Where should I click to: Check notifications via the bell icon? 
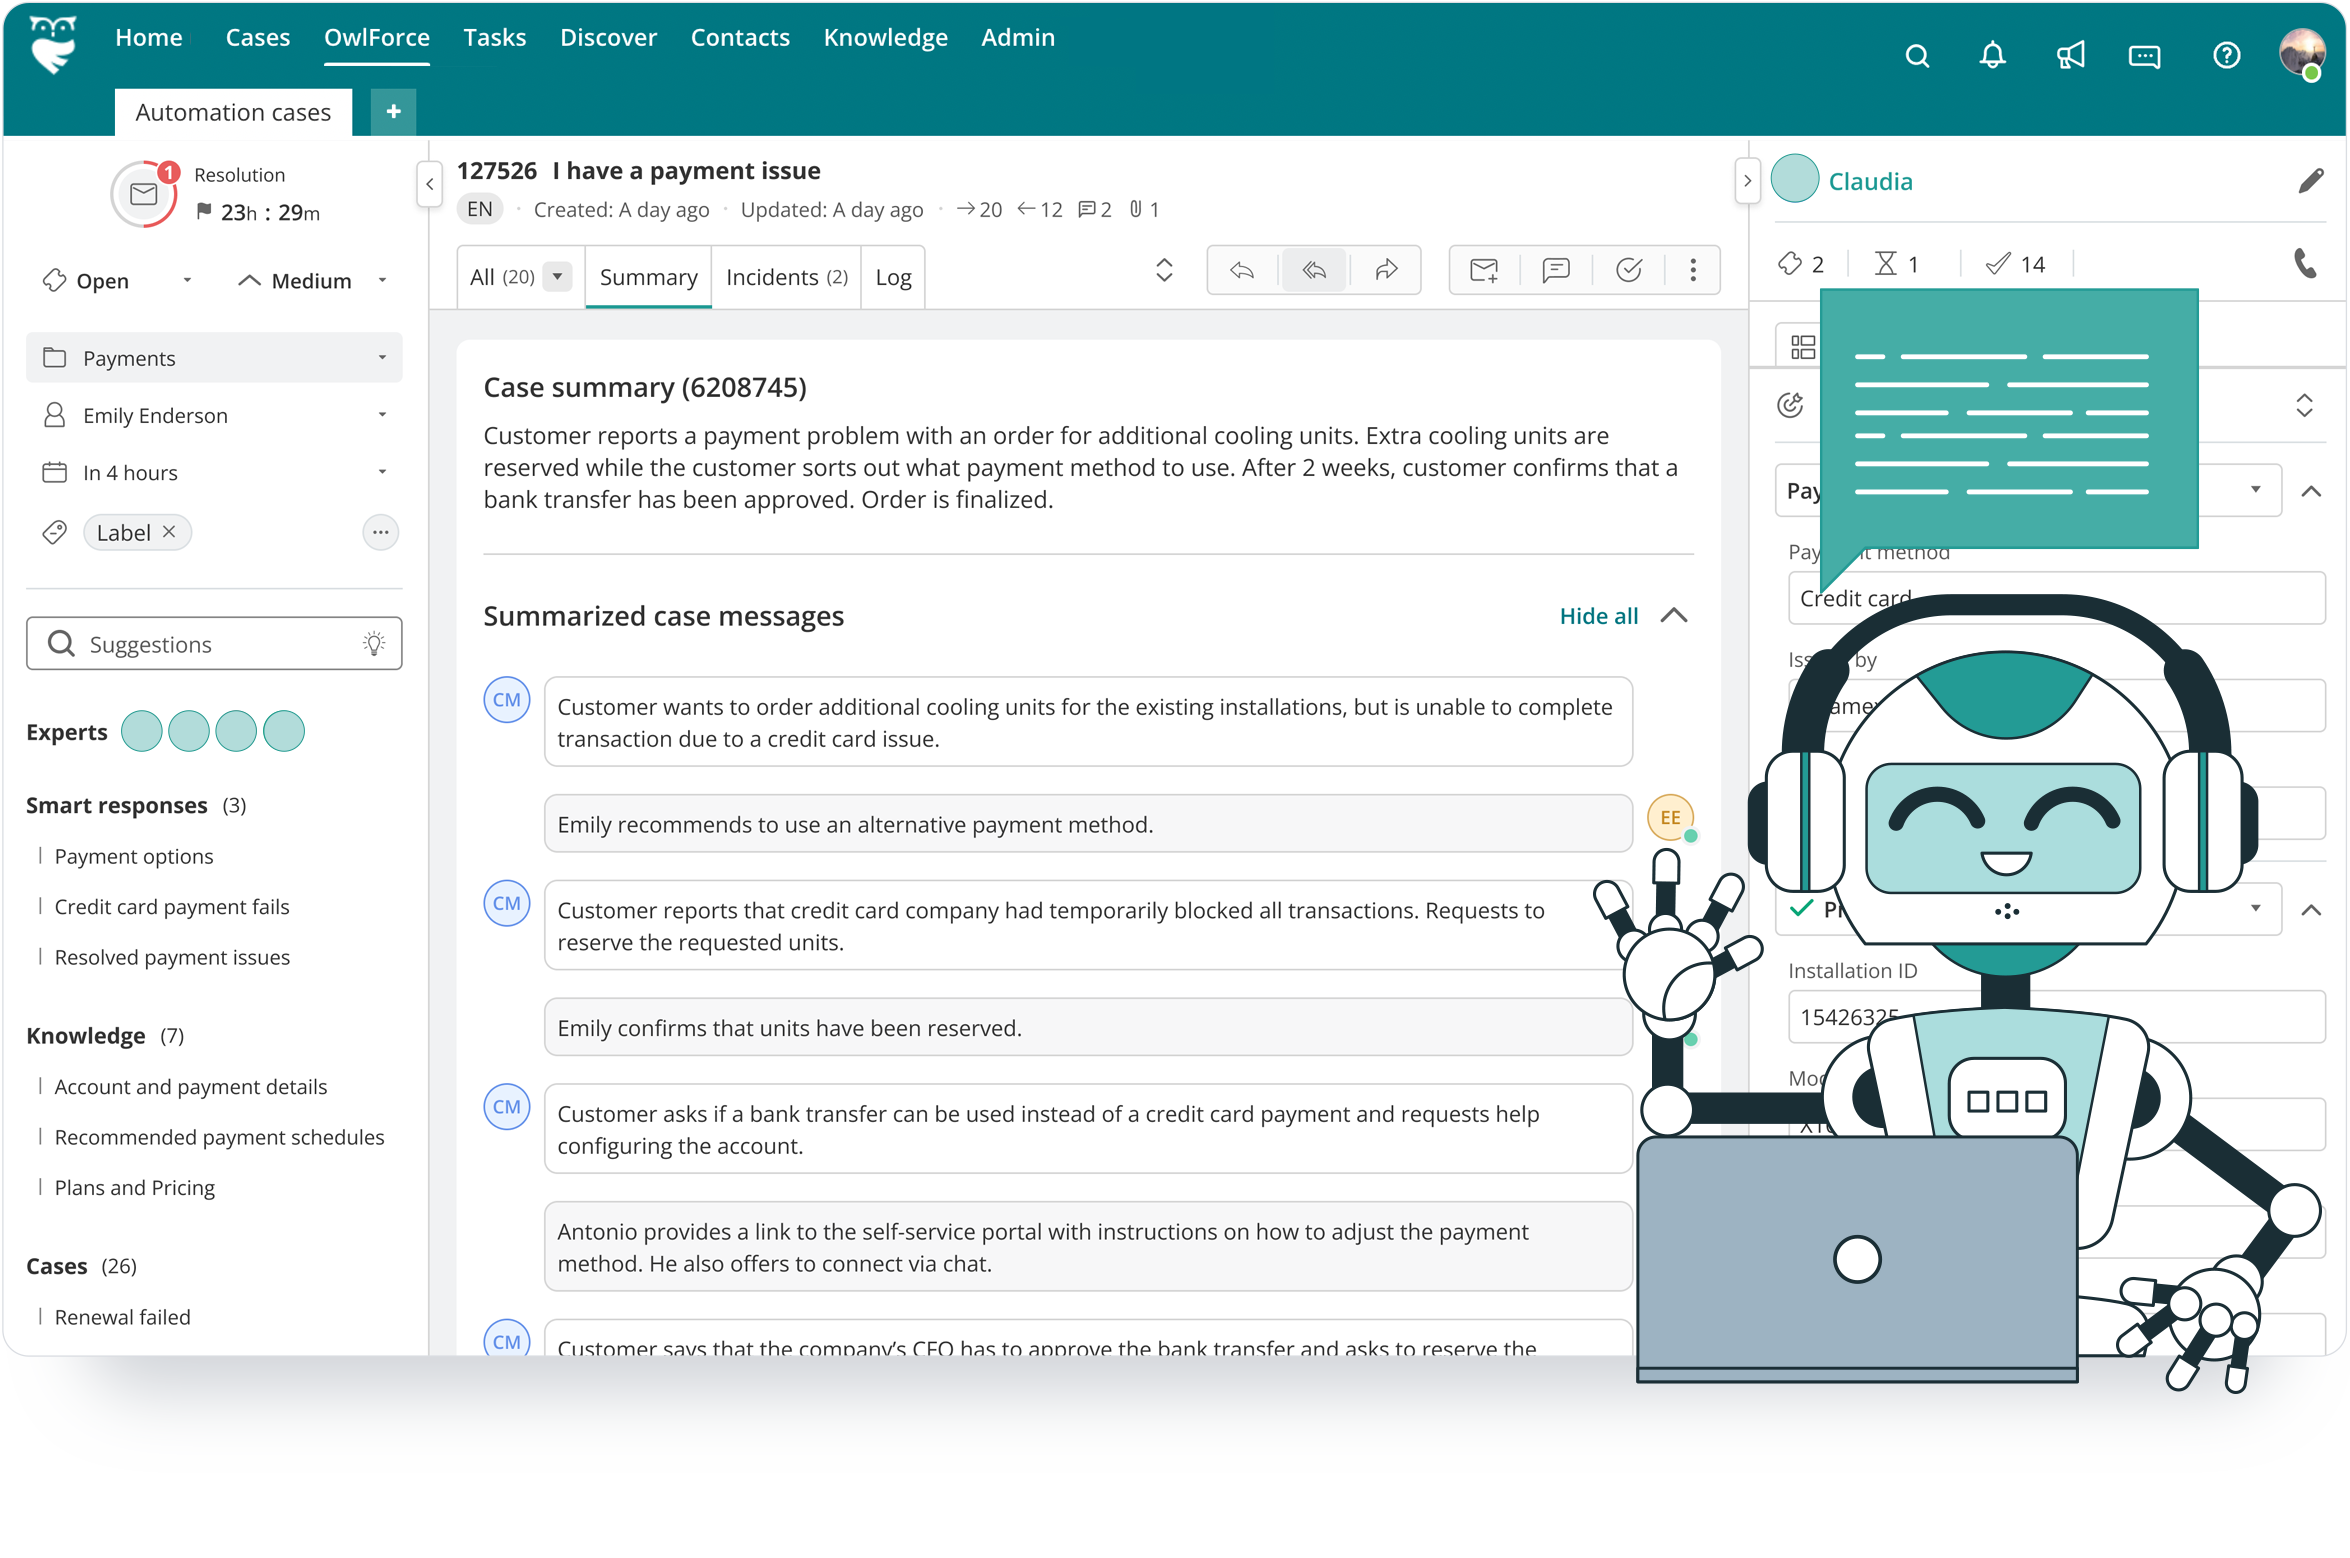(1992, 55)
